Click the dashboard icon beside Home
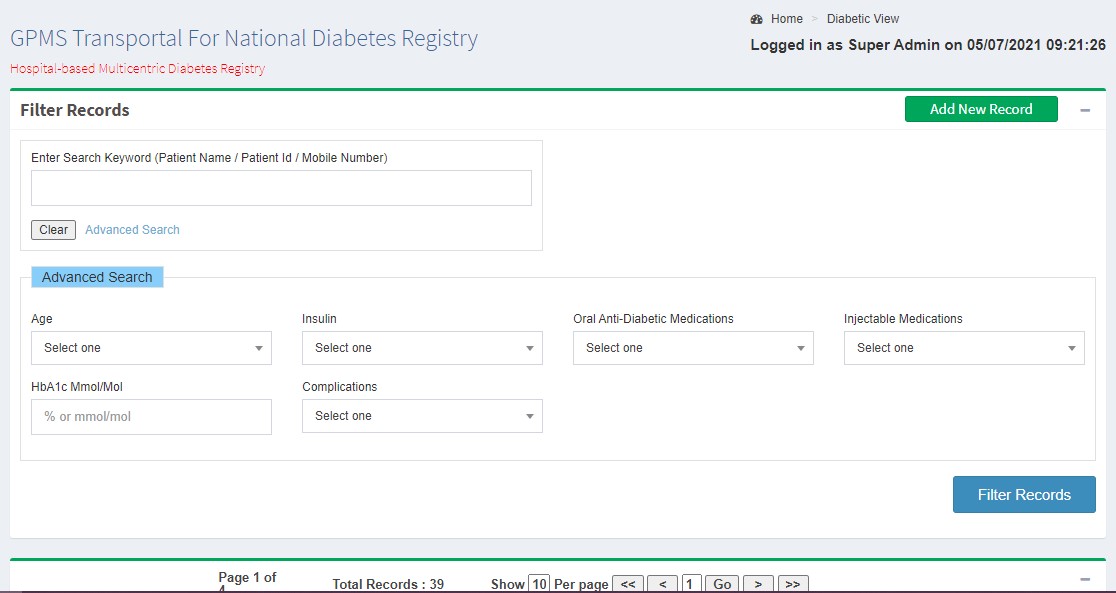 tap(756, 19)
